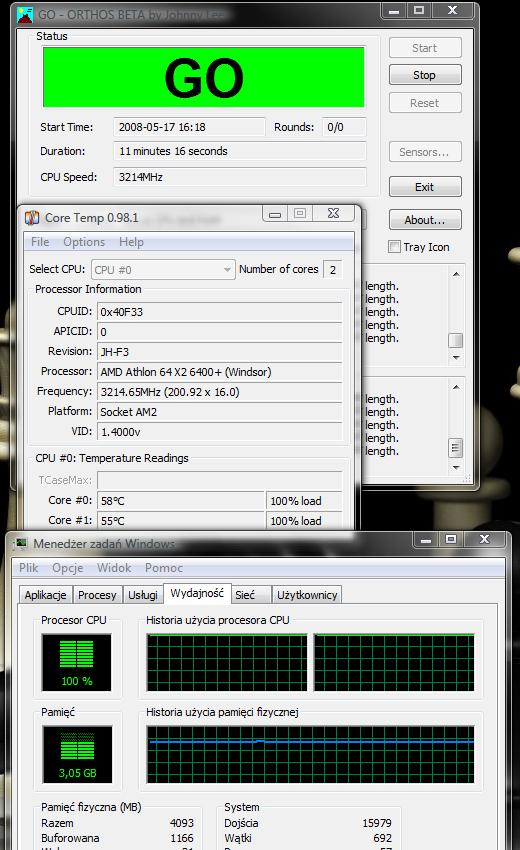Viewport: 520px width, 850px height.
Task: Click the Exit button in ORTHOS
Action: (x=425, y=186)
